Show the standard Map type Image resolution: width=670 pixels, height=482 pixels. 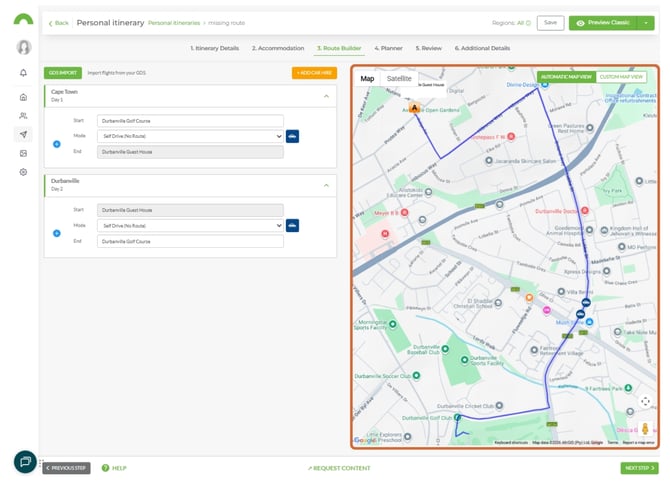[367, 79]
